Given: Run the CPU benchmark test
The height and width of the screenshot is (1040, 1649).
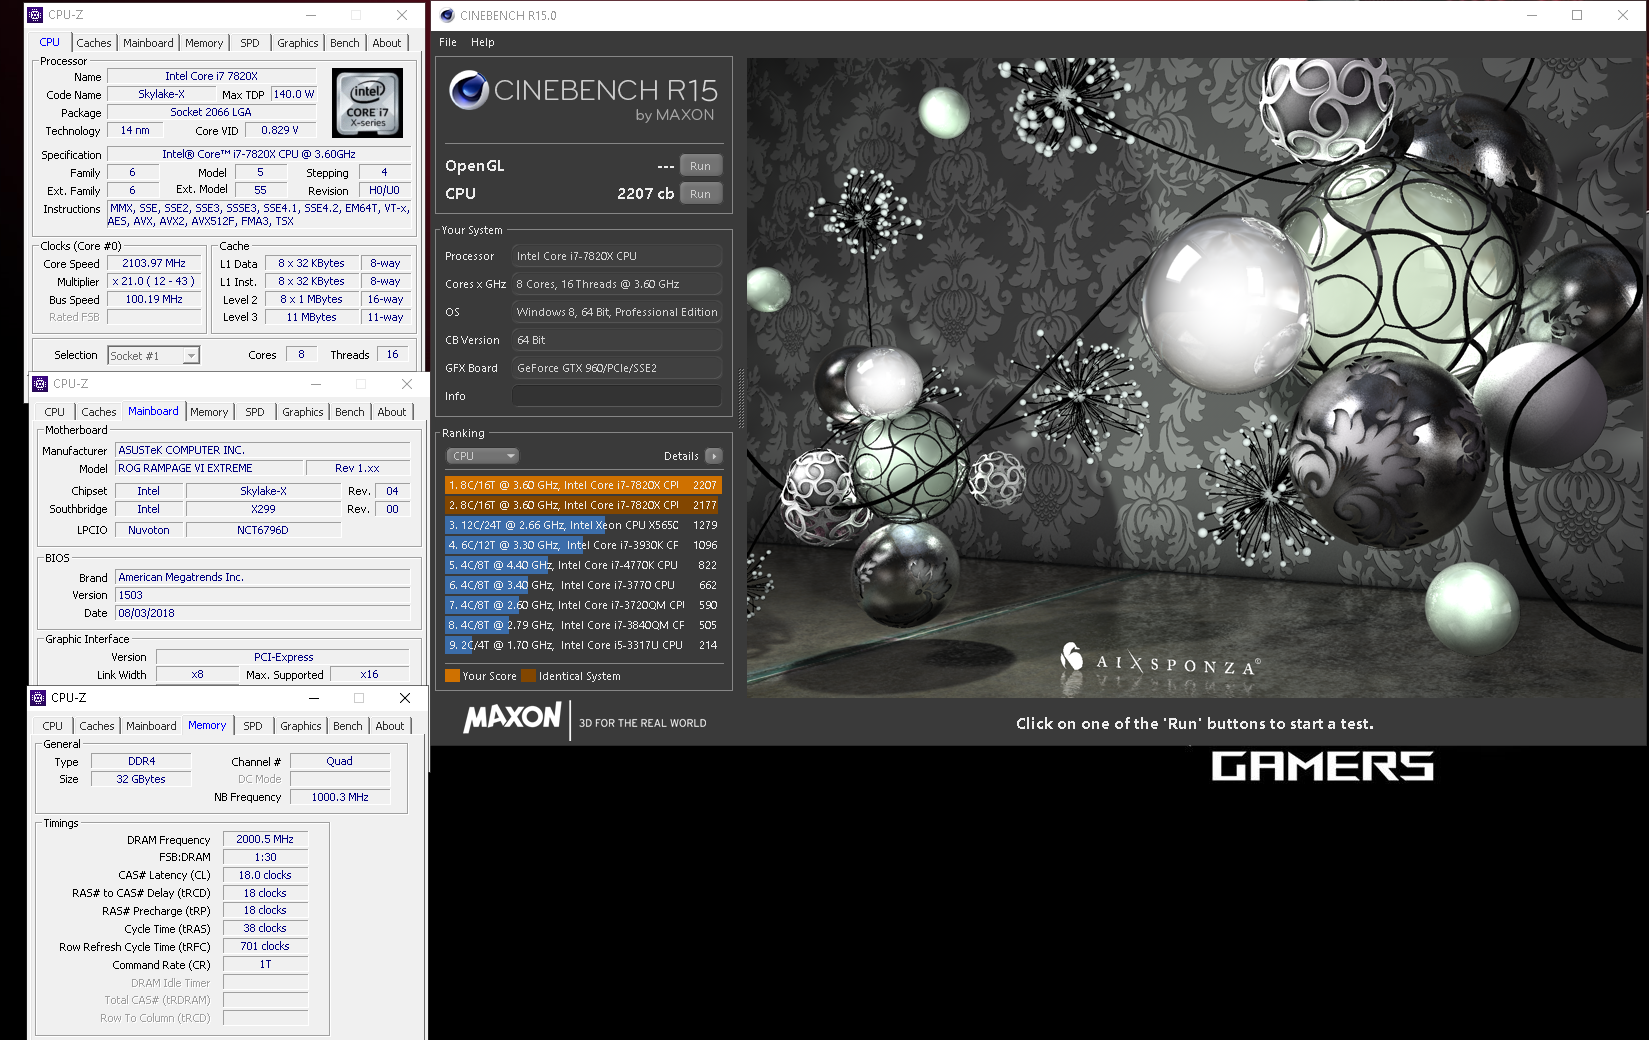Looking at the screenshot, I should point(700,194).
